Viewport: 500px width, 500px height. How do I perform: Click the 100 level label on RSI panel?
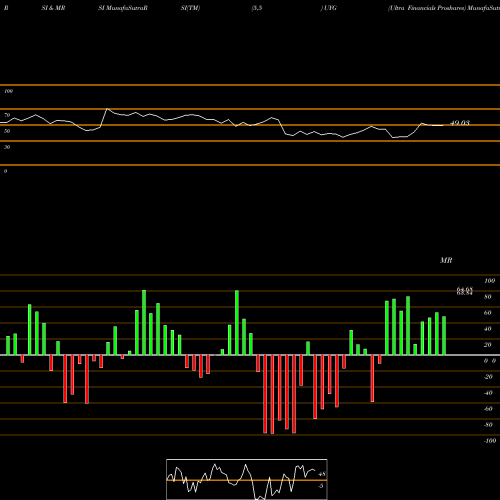click(8, 91)
